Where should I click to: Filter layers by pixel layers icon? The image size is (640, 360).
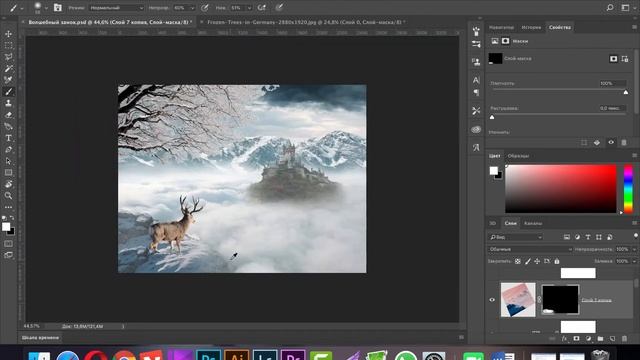[567, 237]
